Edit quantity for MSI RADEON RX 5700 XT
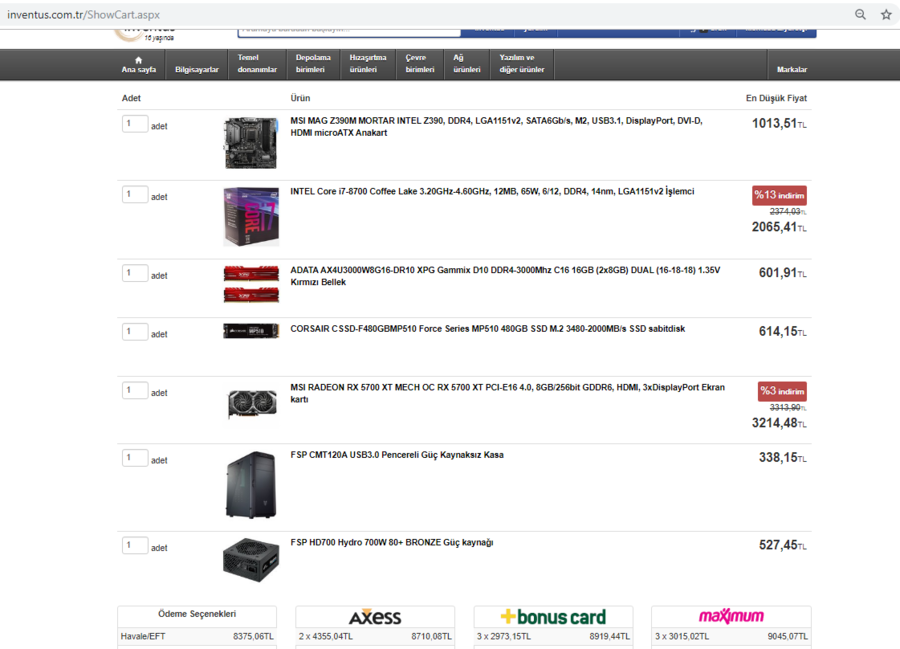This screenshot has width=900, height=649. [x=135, y=390]
